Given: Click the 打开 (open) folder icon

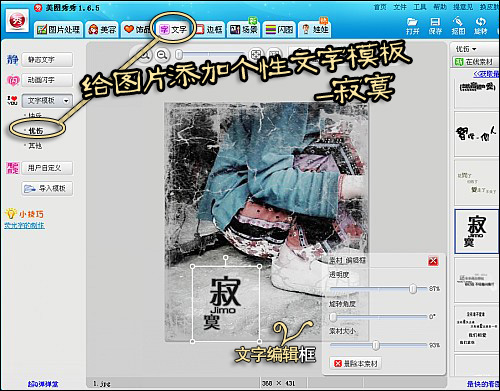Looking at the screenshot, I should point(412,26).
